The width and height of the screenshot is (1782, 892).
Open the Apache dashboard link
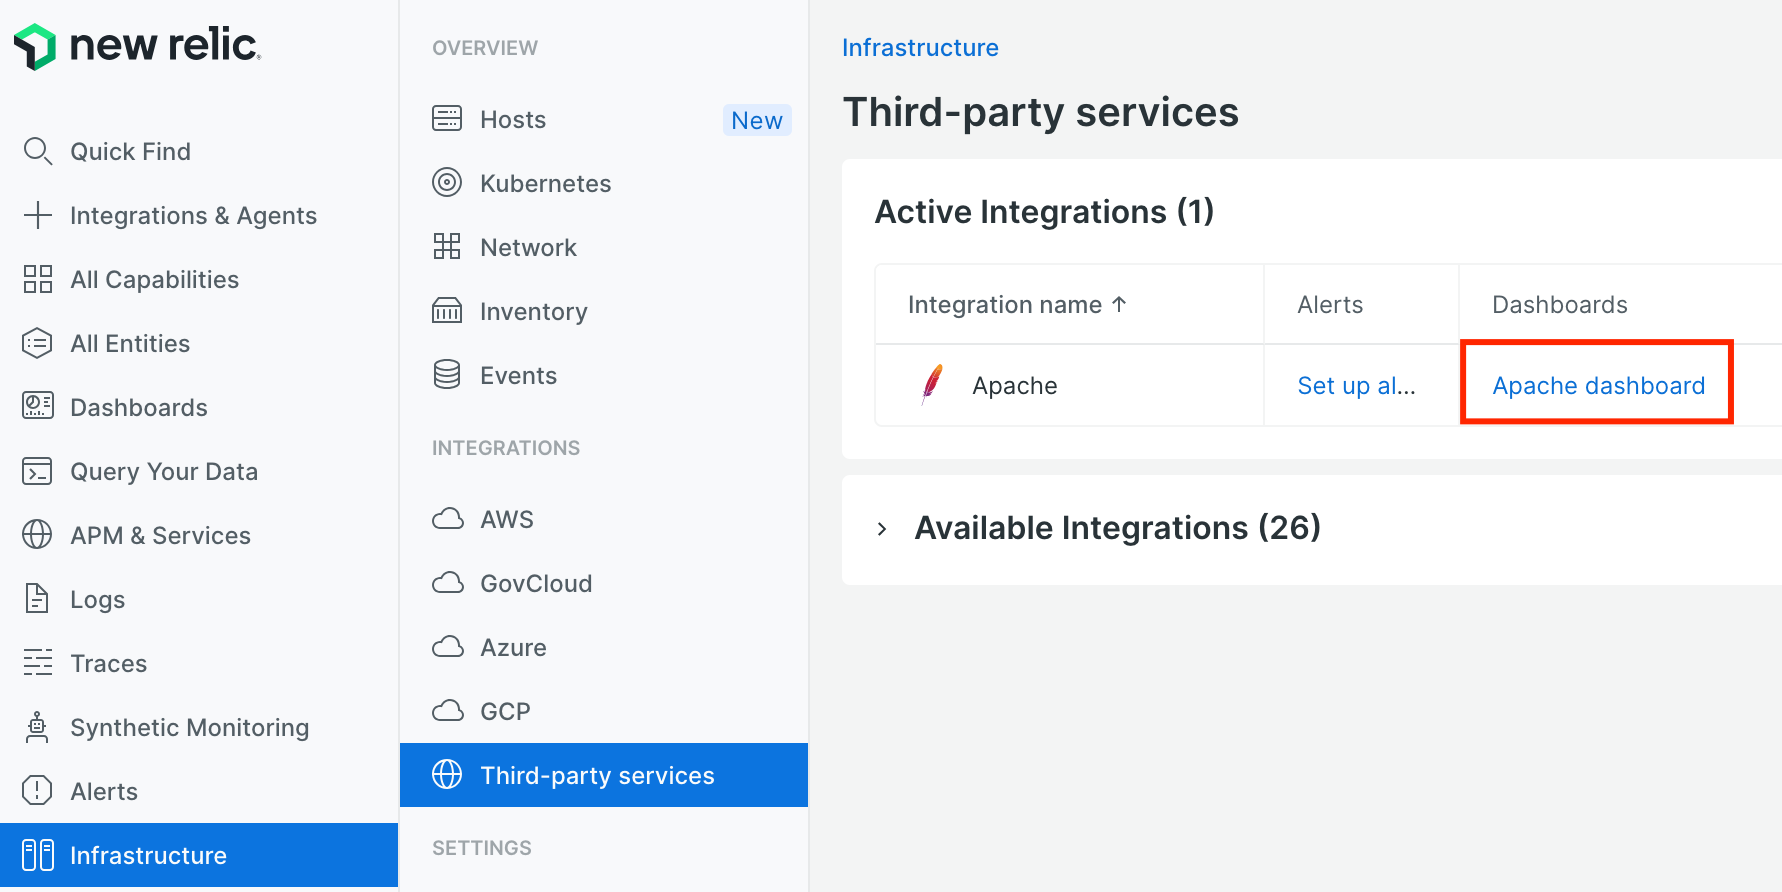[x=1598, y=386]
